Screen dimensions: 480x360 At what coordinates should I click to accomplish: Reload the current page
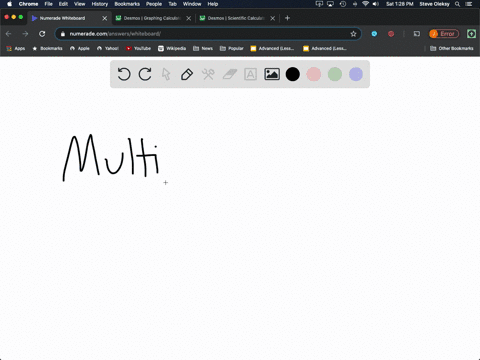[42, 34]
